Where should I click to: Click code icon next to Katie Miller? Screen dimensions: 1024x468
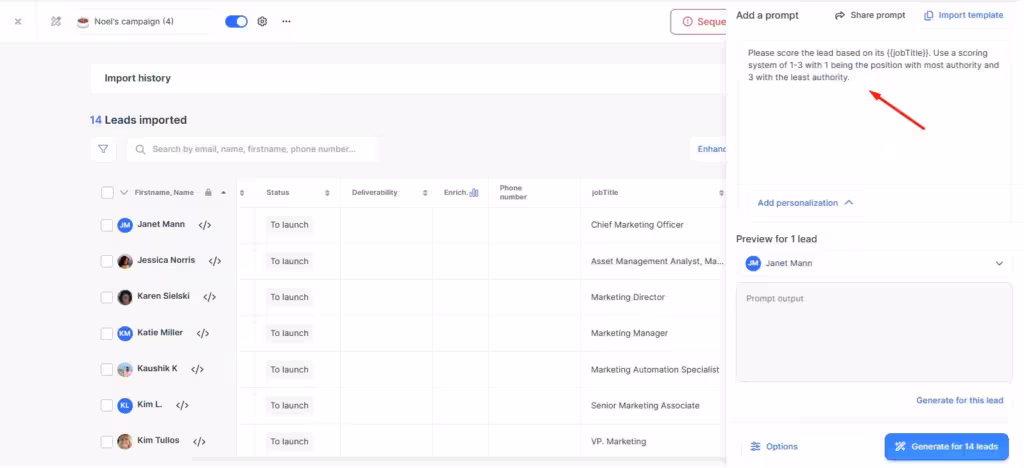pos(203,333)
